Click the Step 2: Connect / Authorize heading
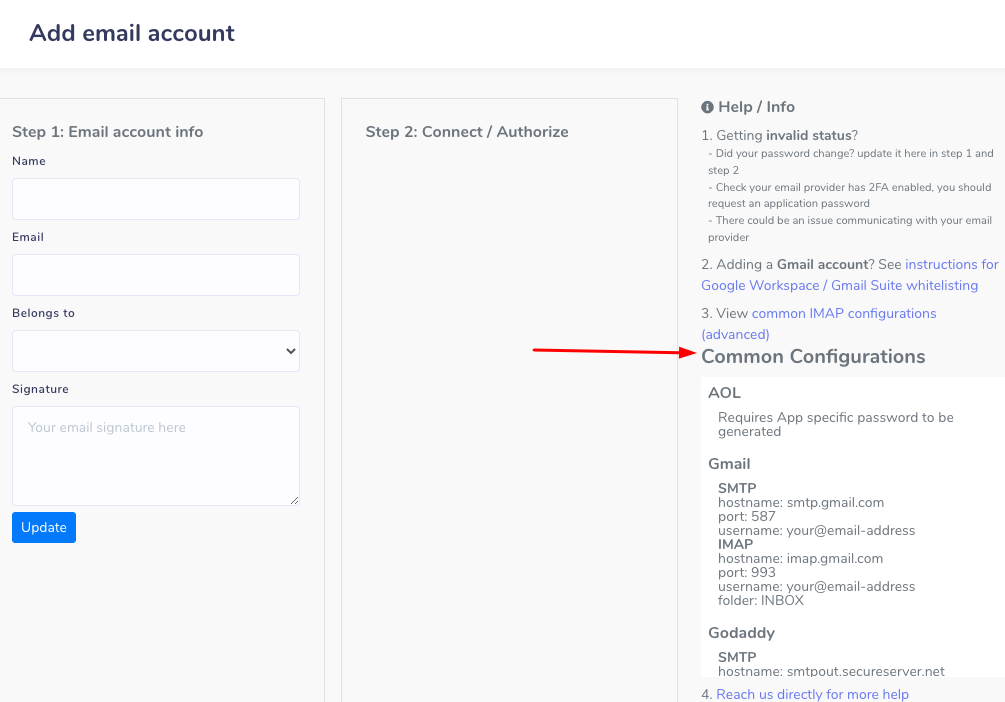Image resolution: width=1005 pixels, height=702 pixels. click(x=467, y=132)
